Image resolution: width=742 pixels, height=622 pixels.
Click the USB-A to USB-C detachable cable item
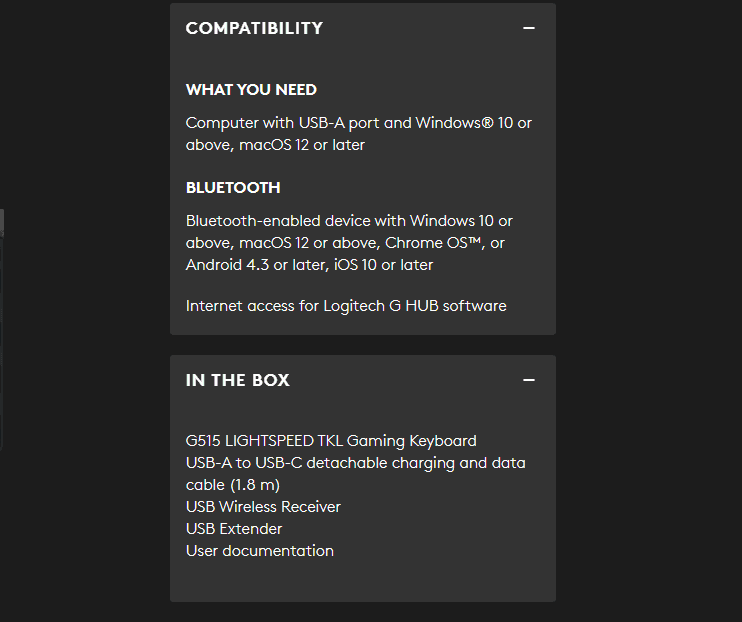355,463
